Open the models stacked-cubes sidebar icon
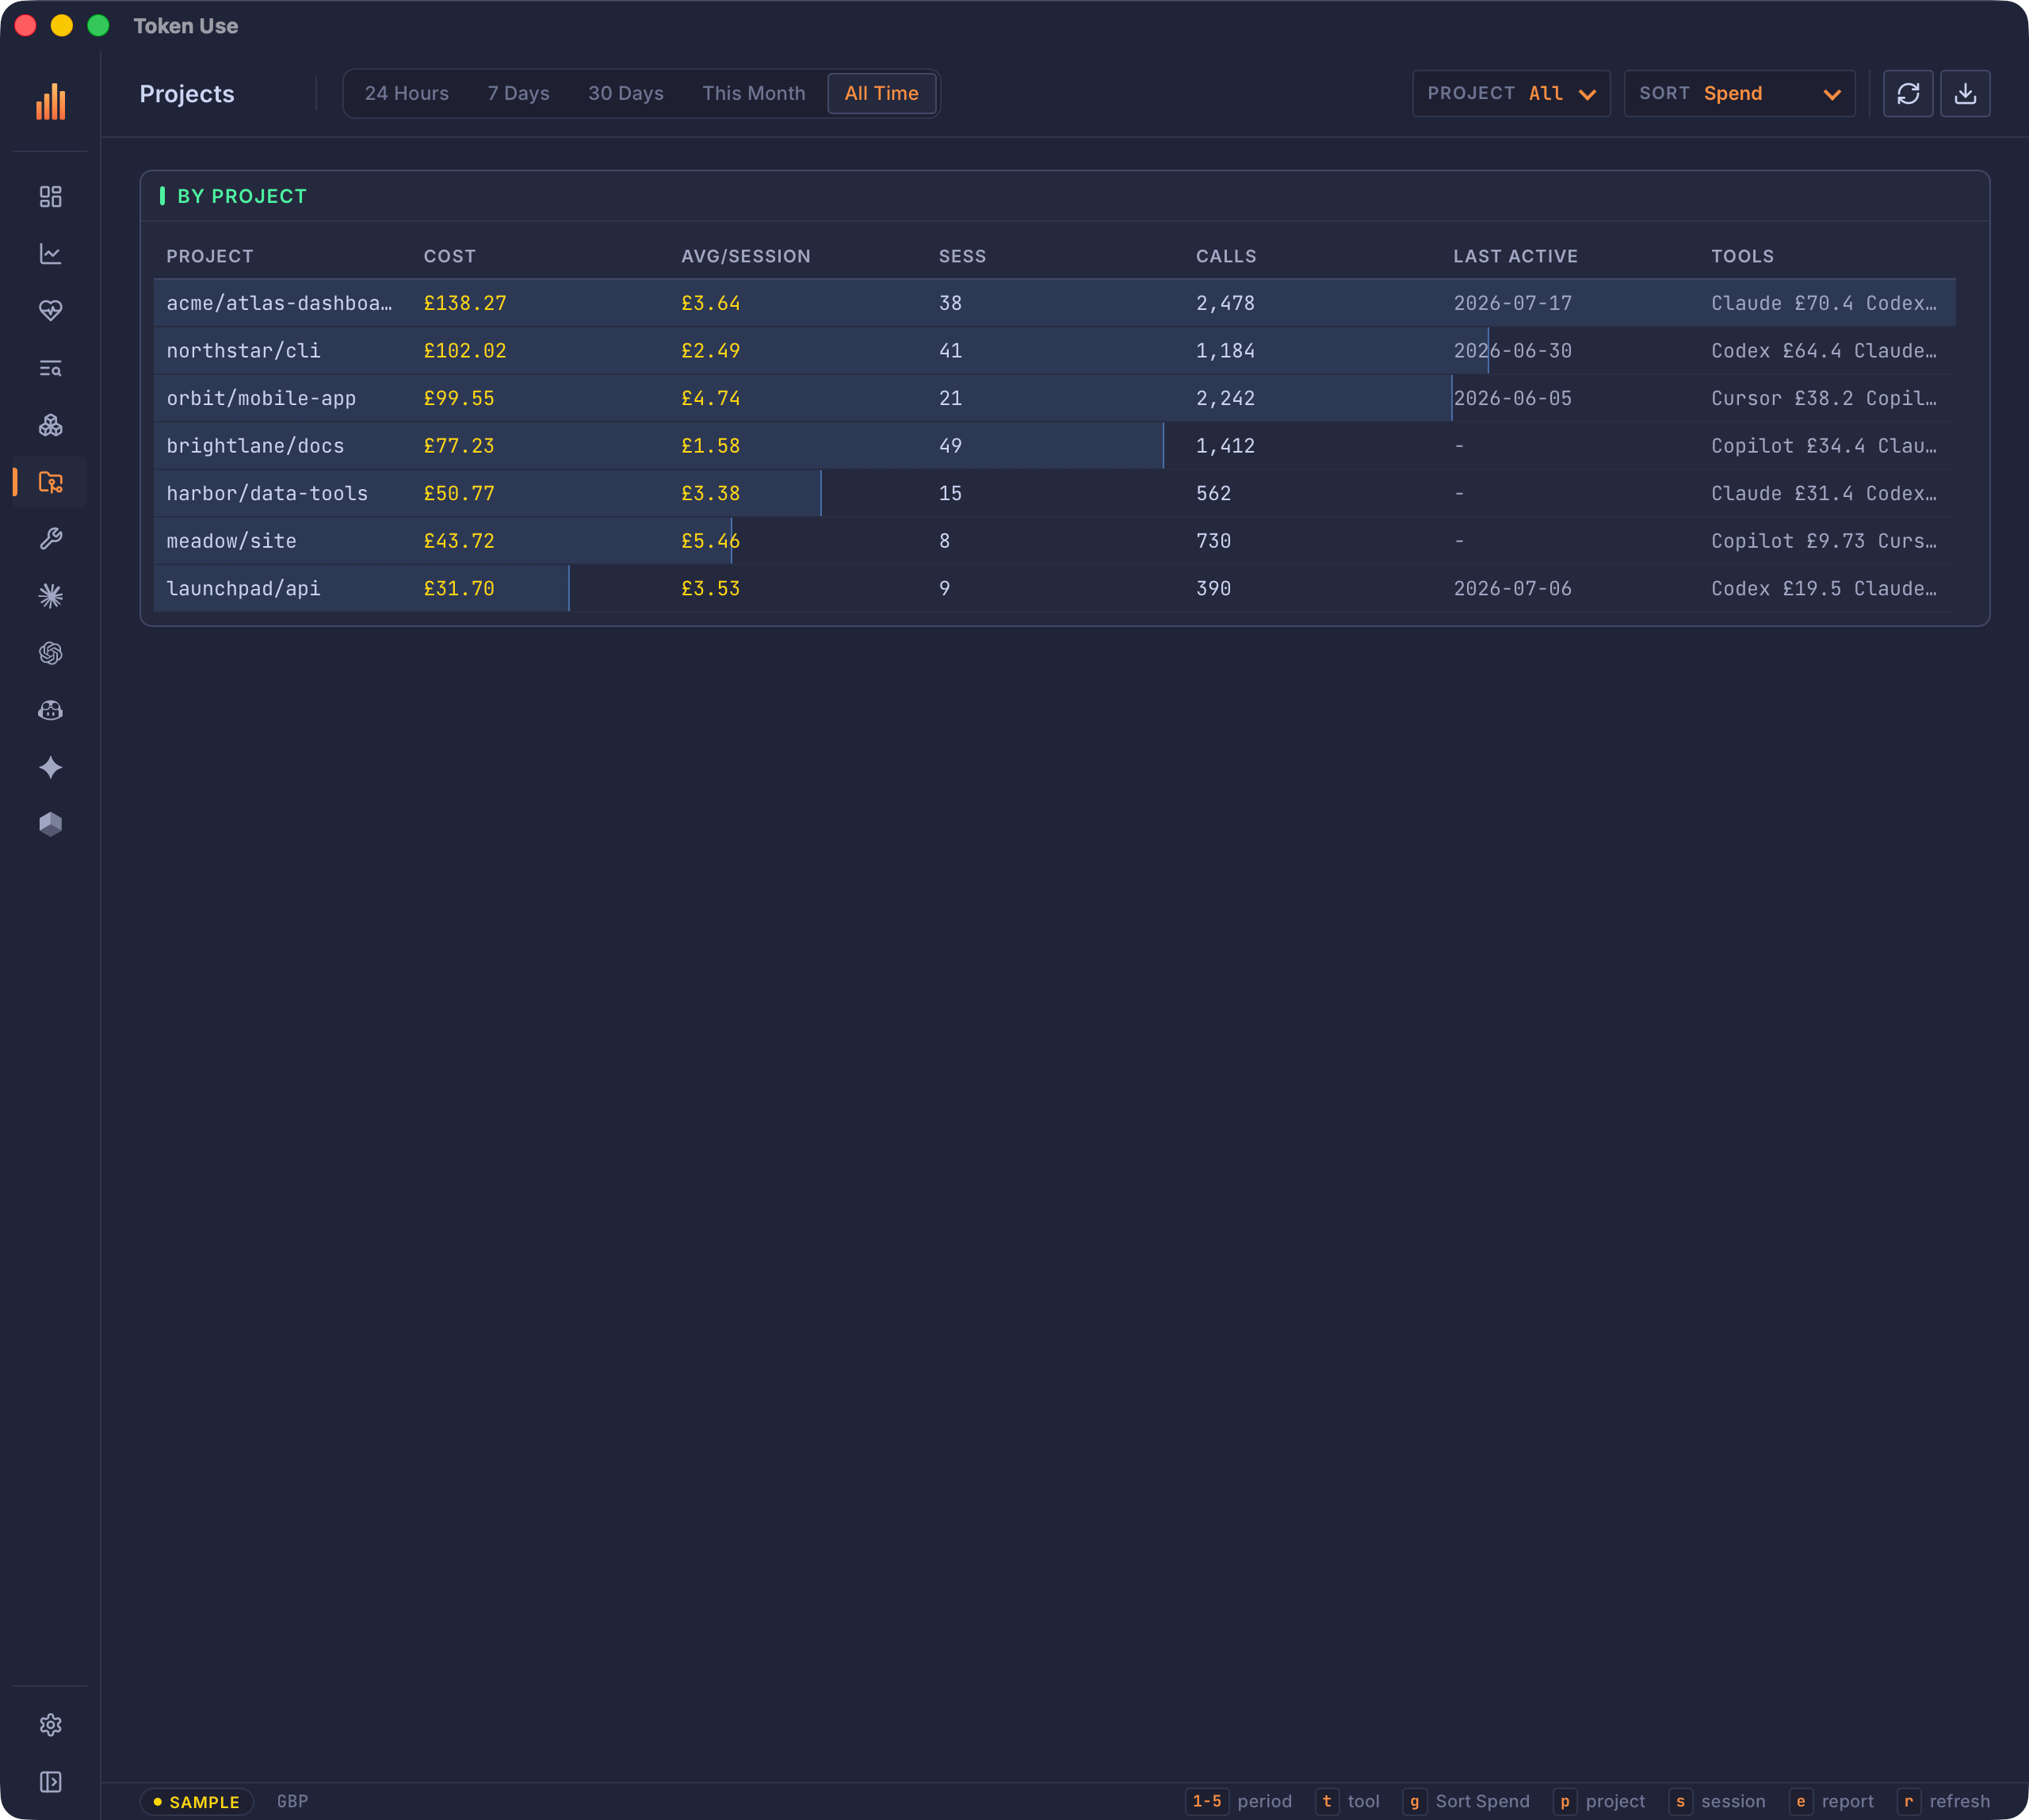The image size is (2029, 1820). click(x=50, y=425)
